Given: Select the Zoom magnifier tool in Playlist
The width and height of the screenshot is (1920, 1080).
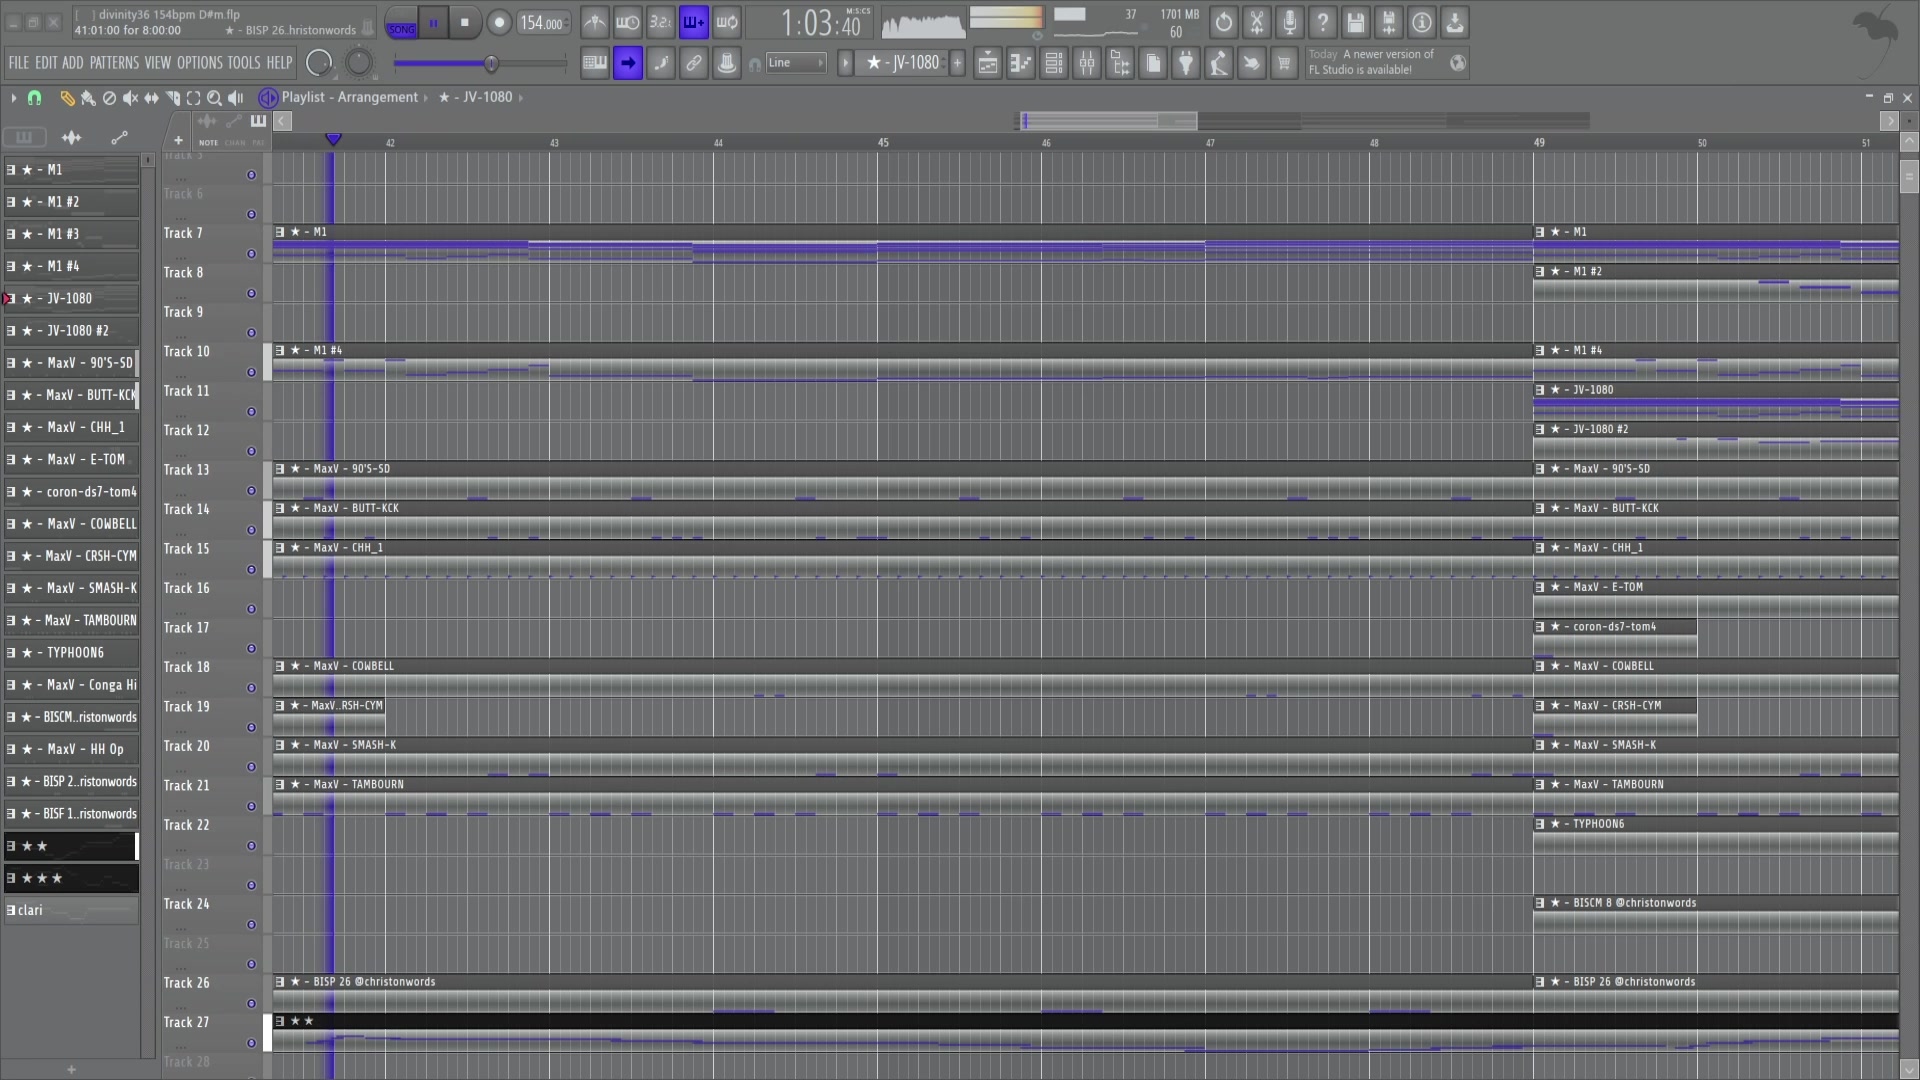Looking at the screenshot, I should coord(214,98).
